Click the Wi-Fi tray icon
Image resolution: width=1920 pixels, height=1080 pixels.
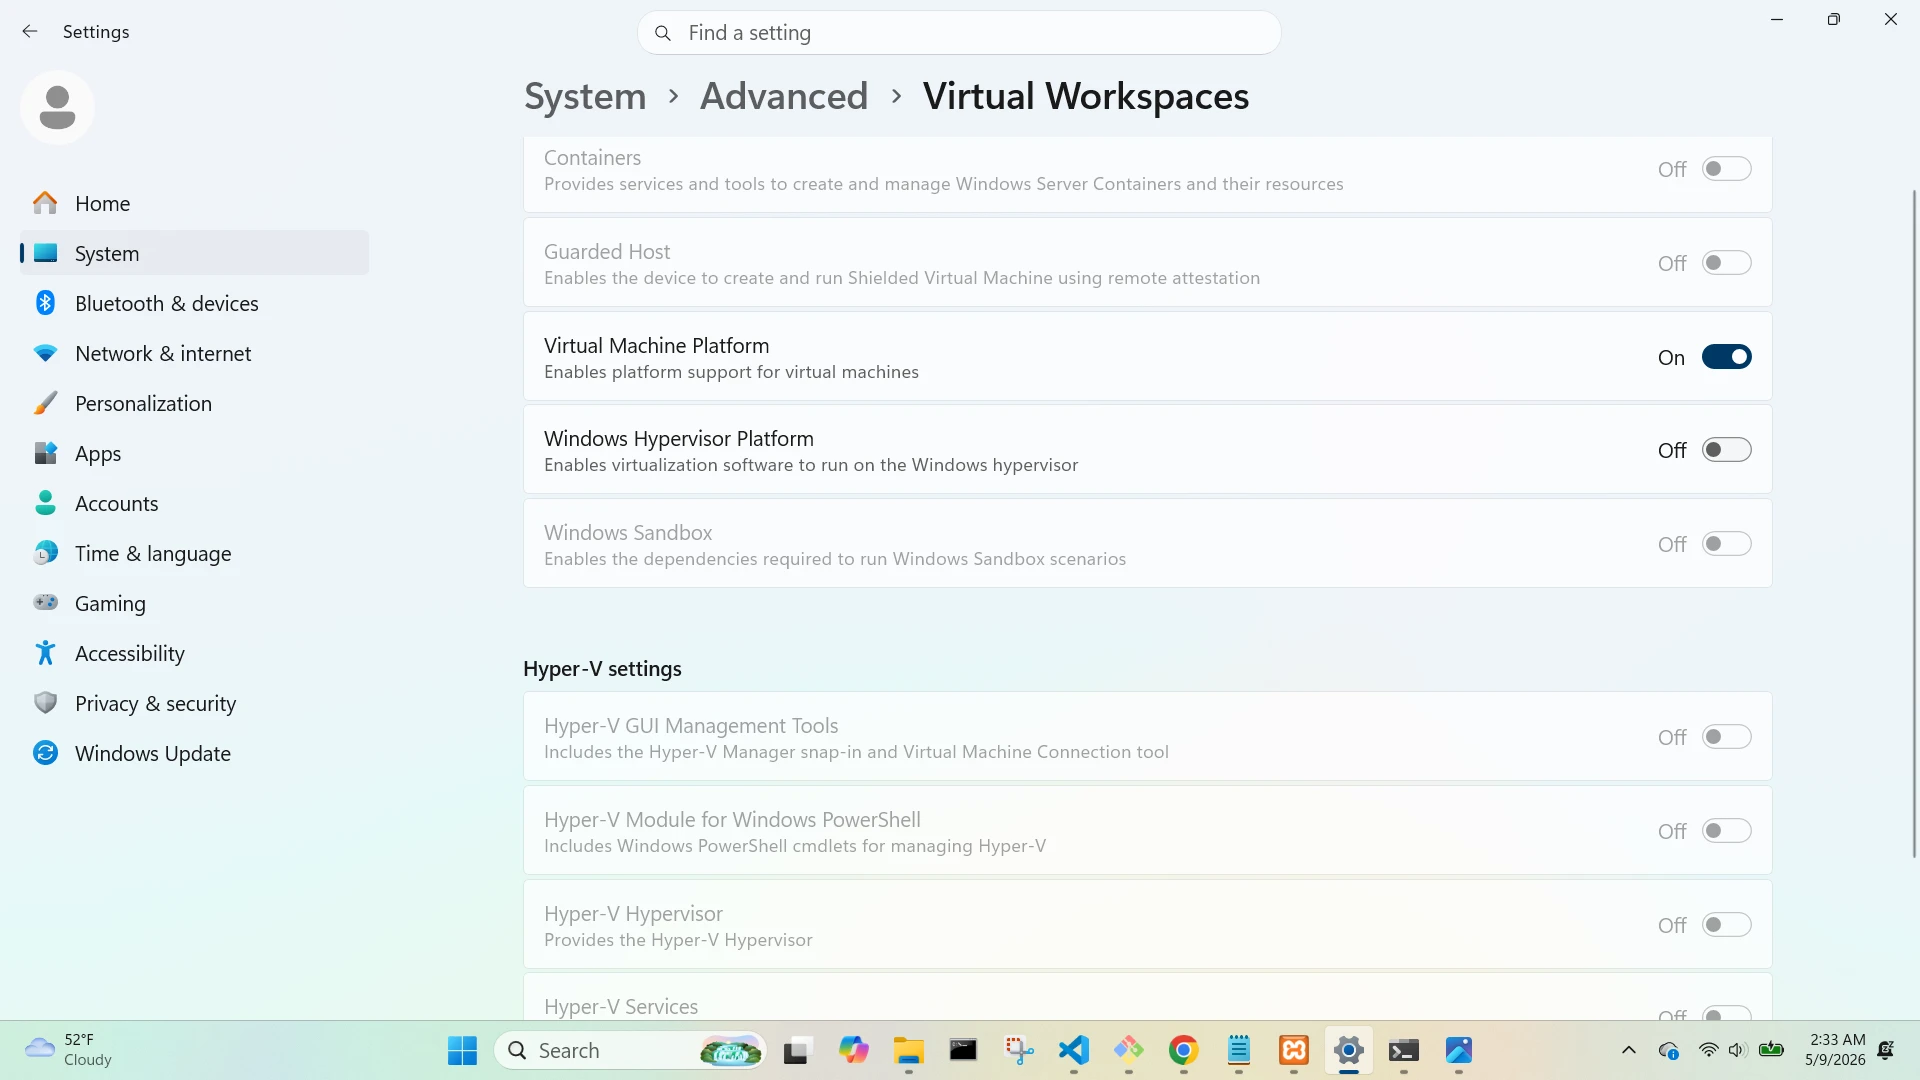click(1709, 1050)
